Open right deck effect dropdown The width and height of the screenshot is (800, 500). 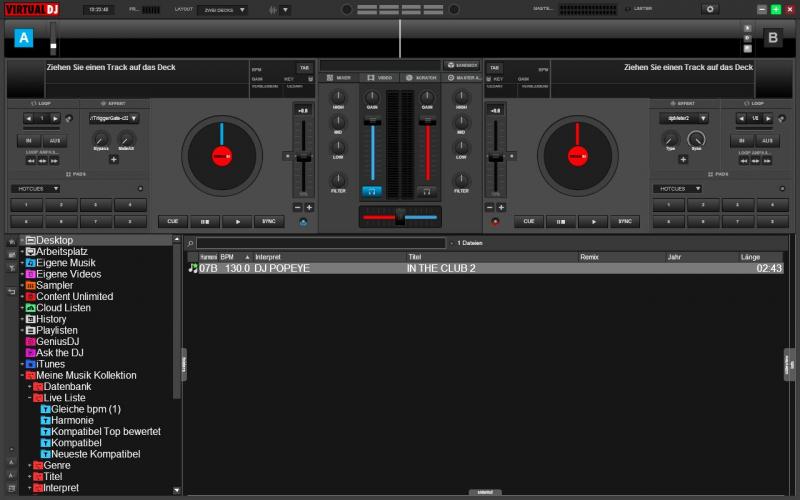coord(684,118)
